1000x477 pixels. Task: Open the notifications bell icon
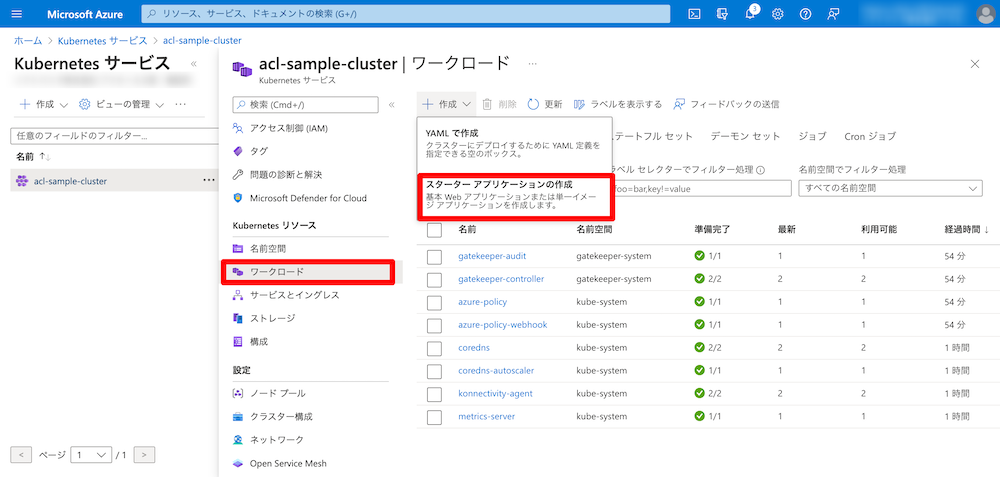pyautogui.click(x=750, y=14)
